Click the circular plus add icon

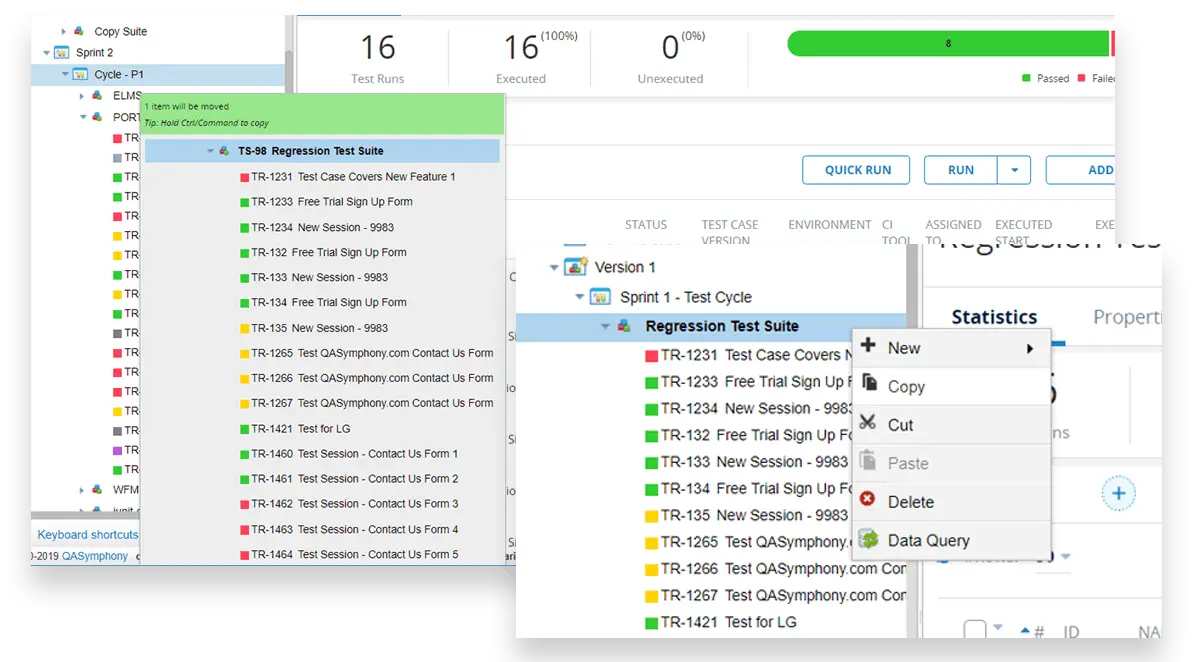click(1118, 493)
